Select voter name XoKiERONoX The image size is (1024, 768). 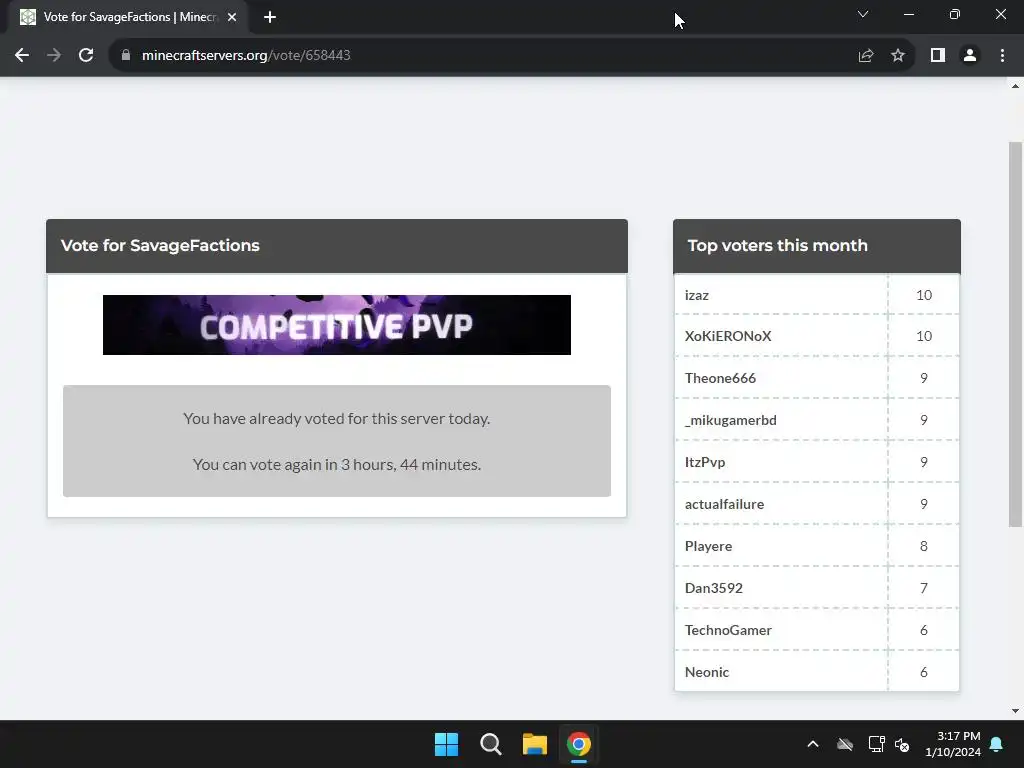click(728, 336)
